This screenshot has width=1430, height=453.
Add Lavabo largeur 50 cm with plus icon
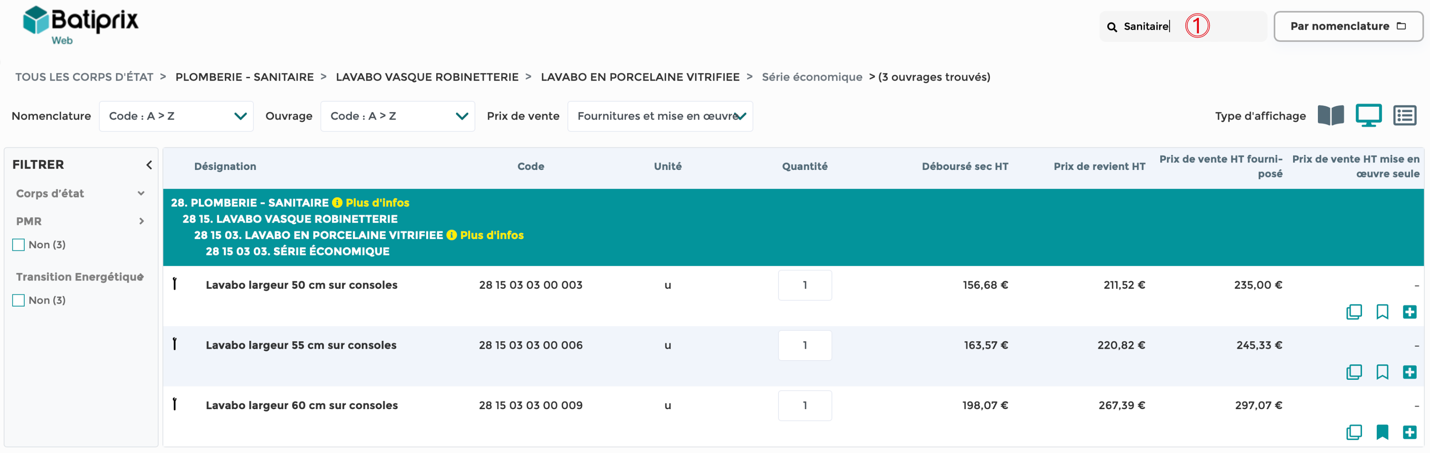click(1410, 312)
